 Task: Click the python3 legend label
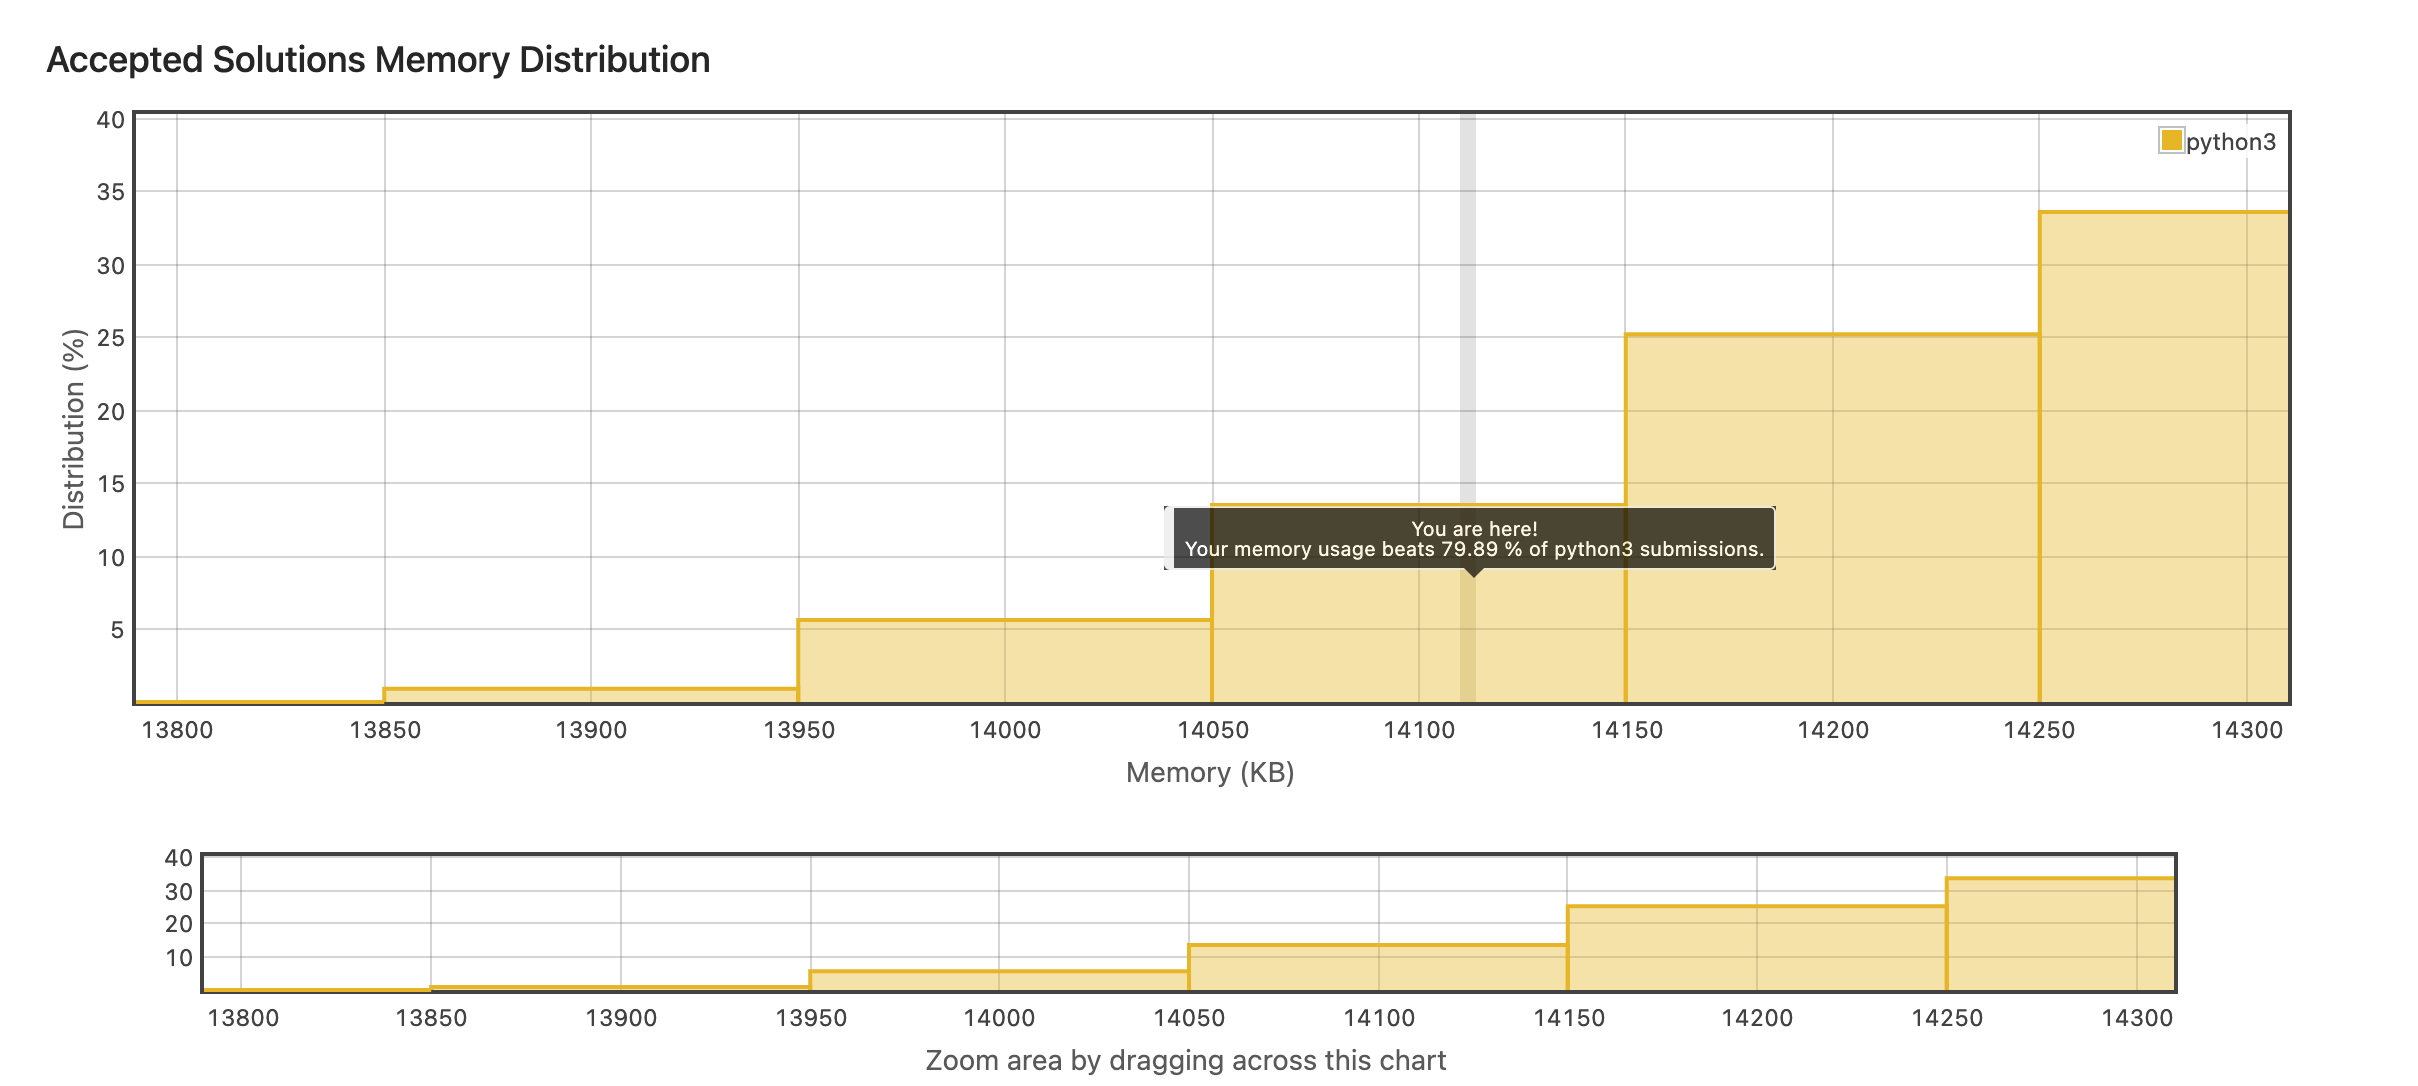click(2230, 142)
